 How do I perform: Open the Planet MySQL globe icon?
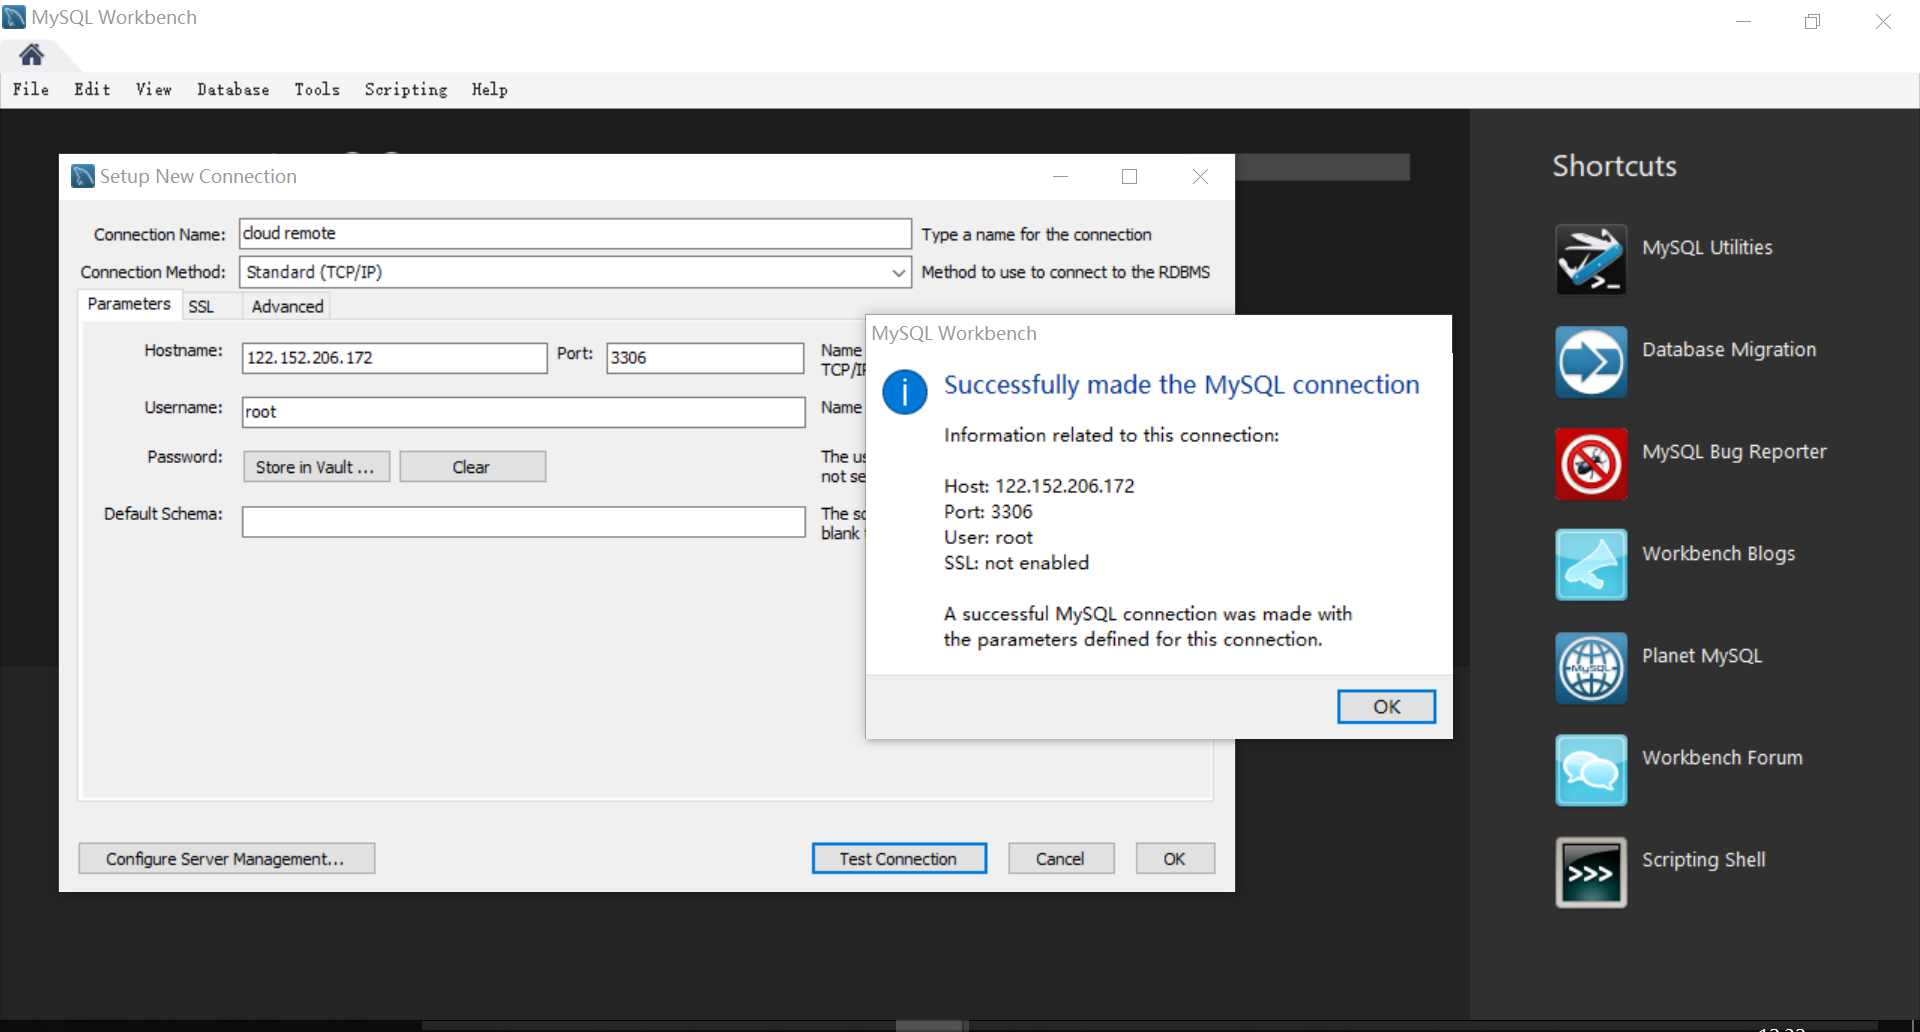(1590, 668)
